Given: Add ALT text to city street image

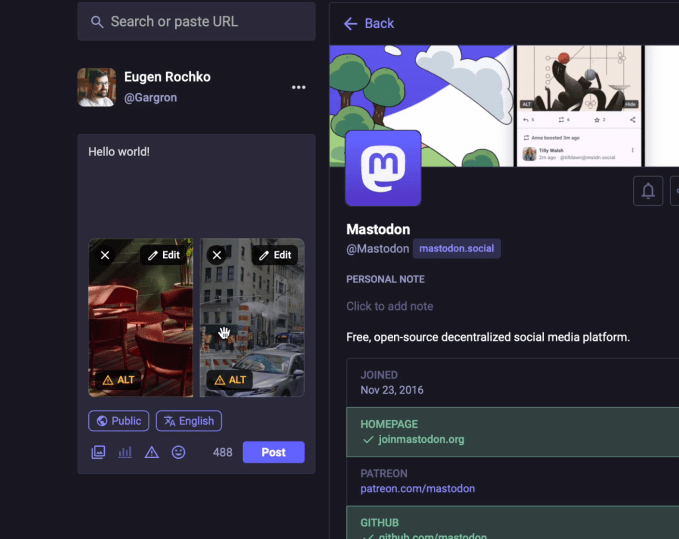Looking at the screenshot, I should tap(230, 380).
